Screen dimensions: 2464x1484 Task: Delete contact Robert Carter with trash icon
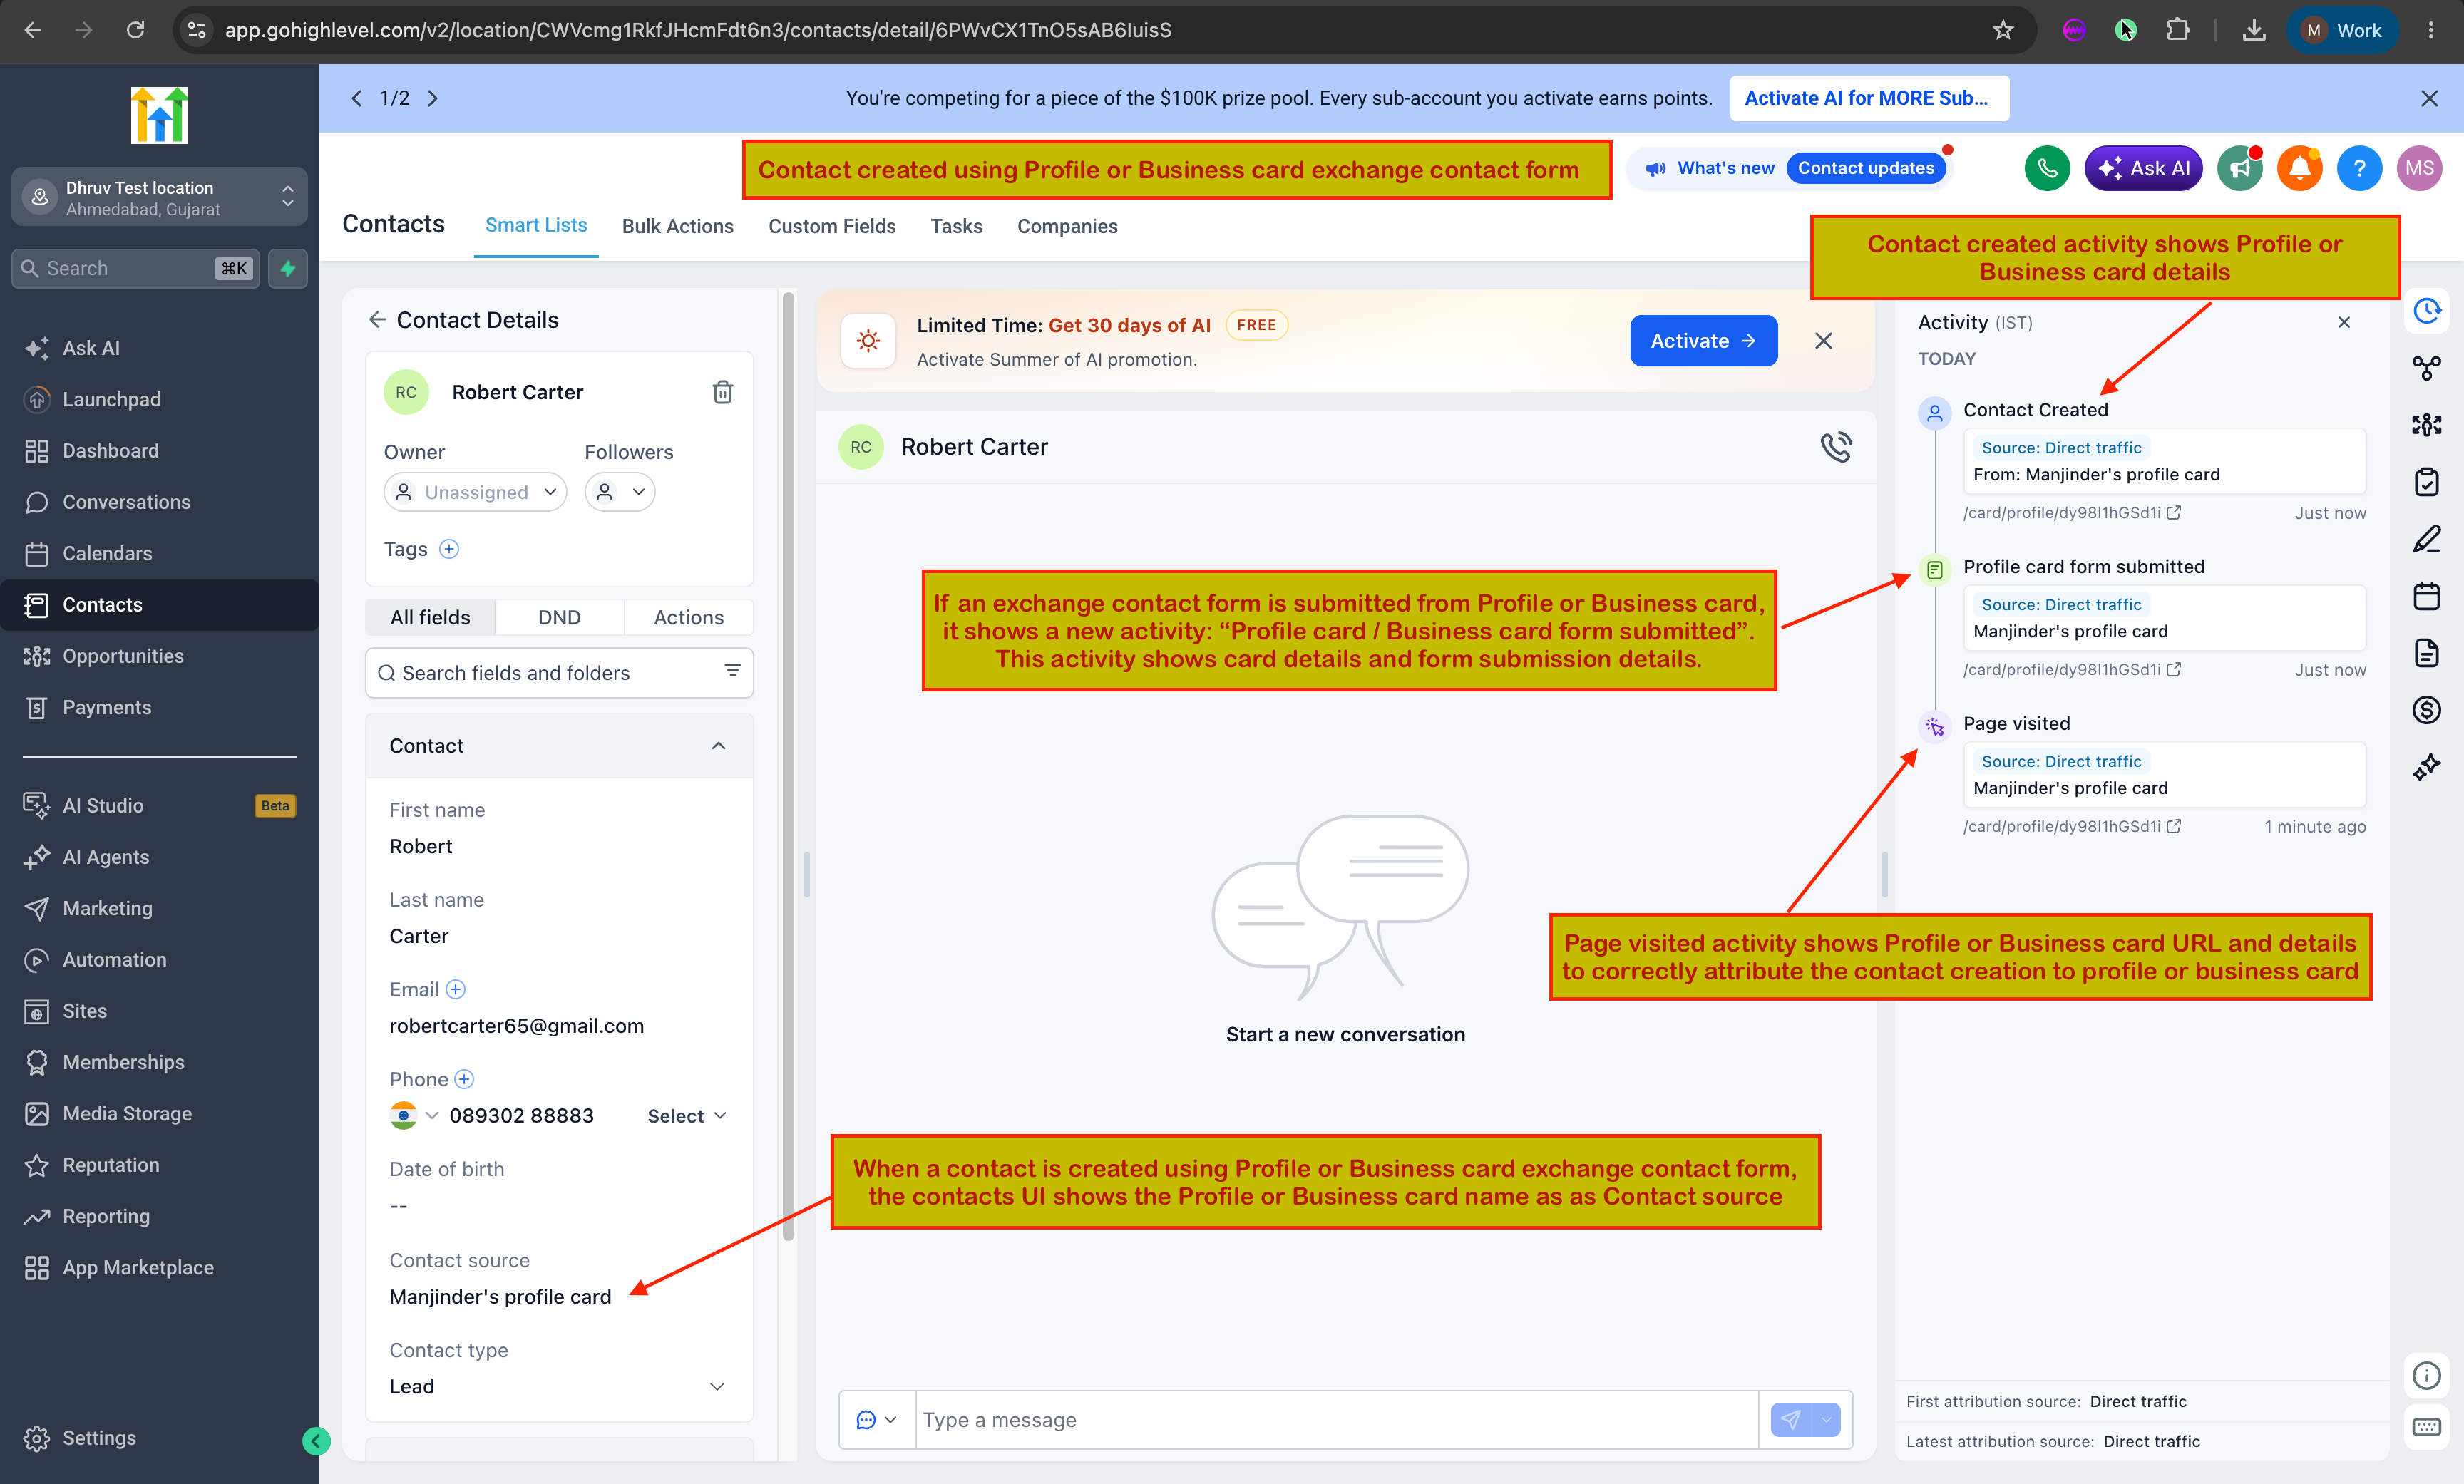[x=722, y=392]
